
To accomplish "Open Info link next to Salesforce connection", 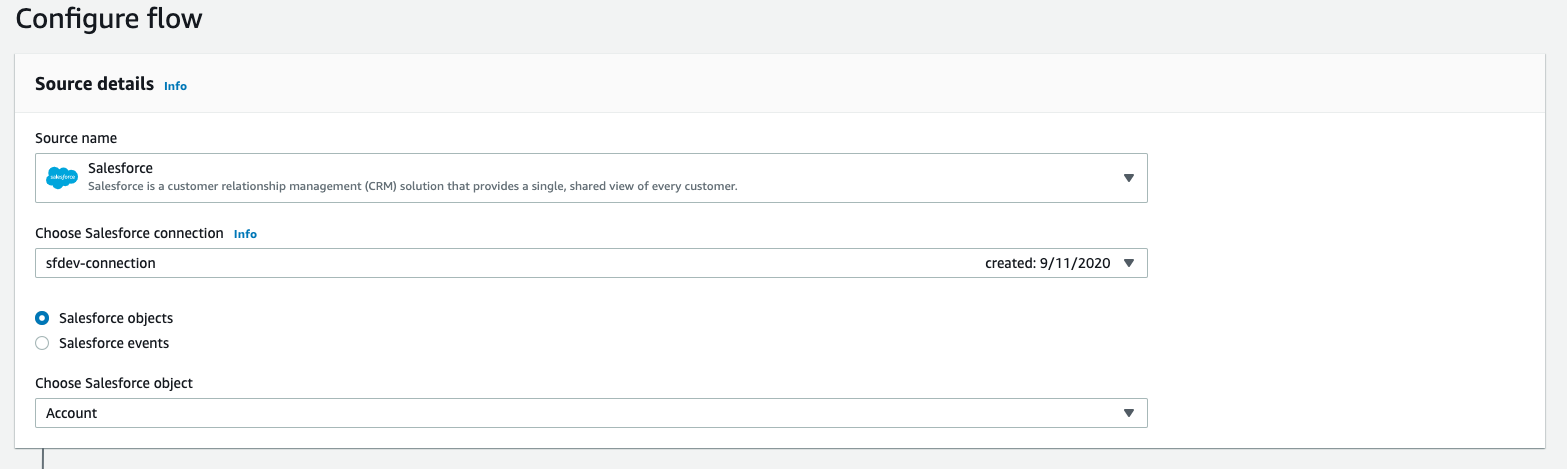I will point(245,234).
